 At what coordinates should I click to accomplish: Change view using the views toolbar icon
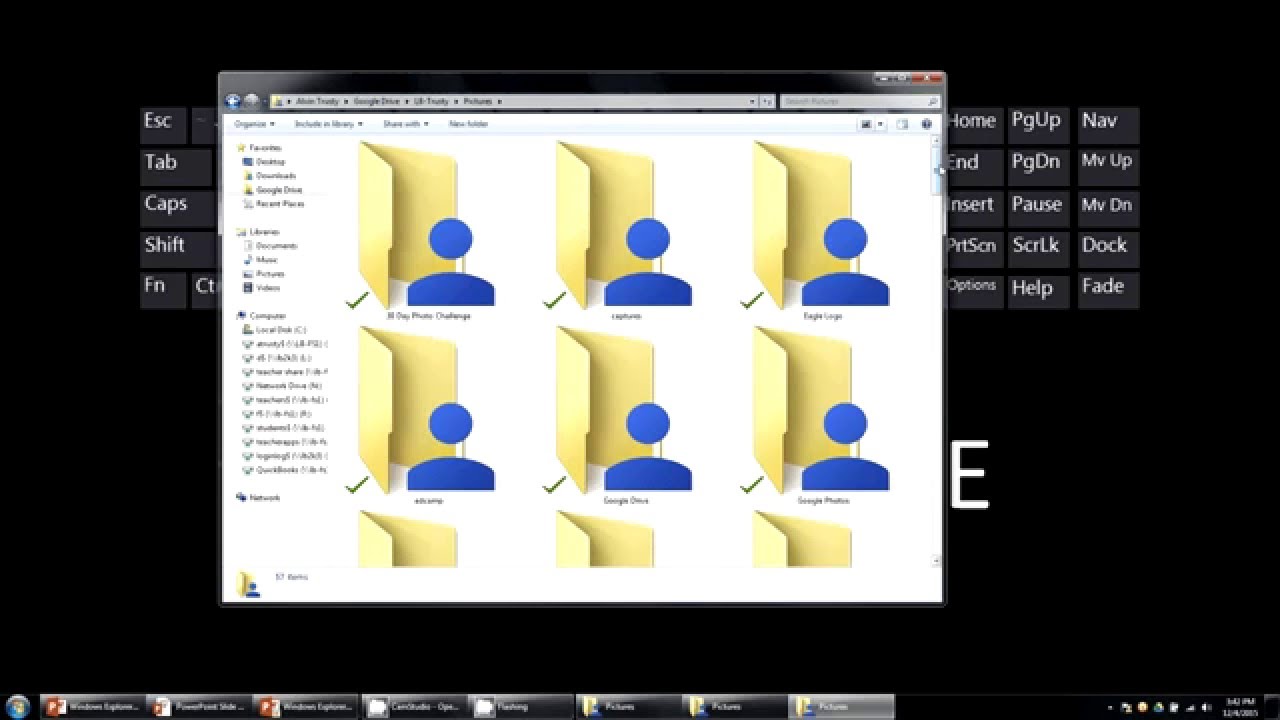coord(866,124)
